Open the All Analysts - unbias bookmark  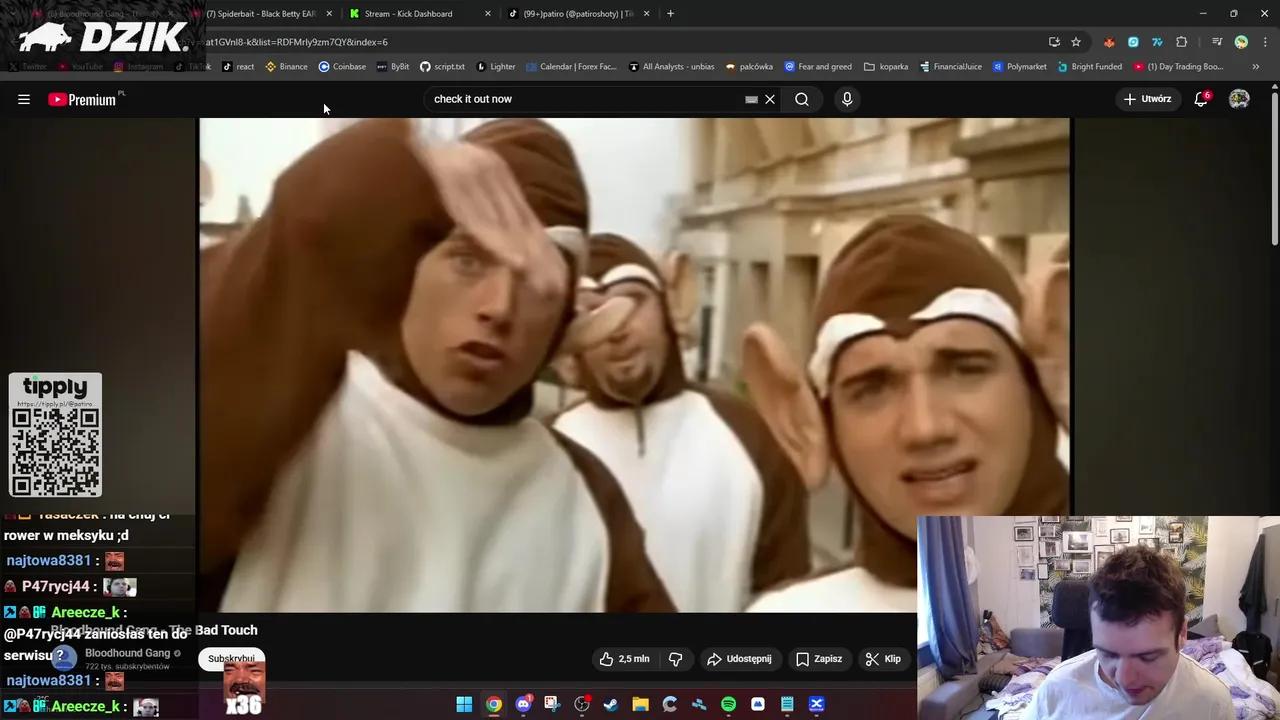point(671,67)
